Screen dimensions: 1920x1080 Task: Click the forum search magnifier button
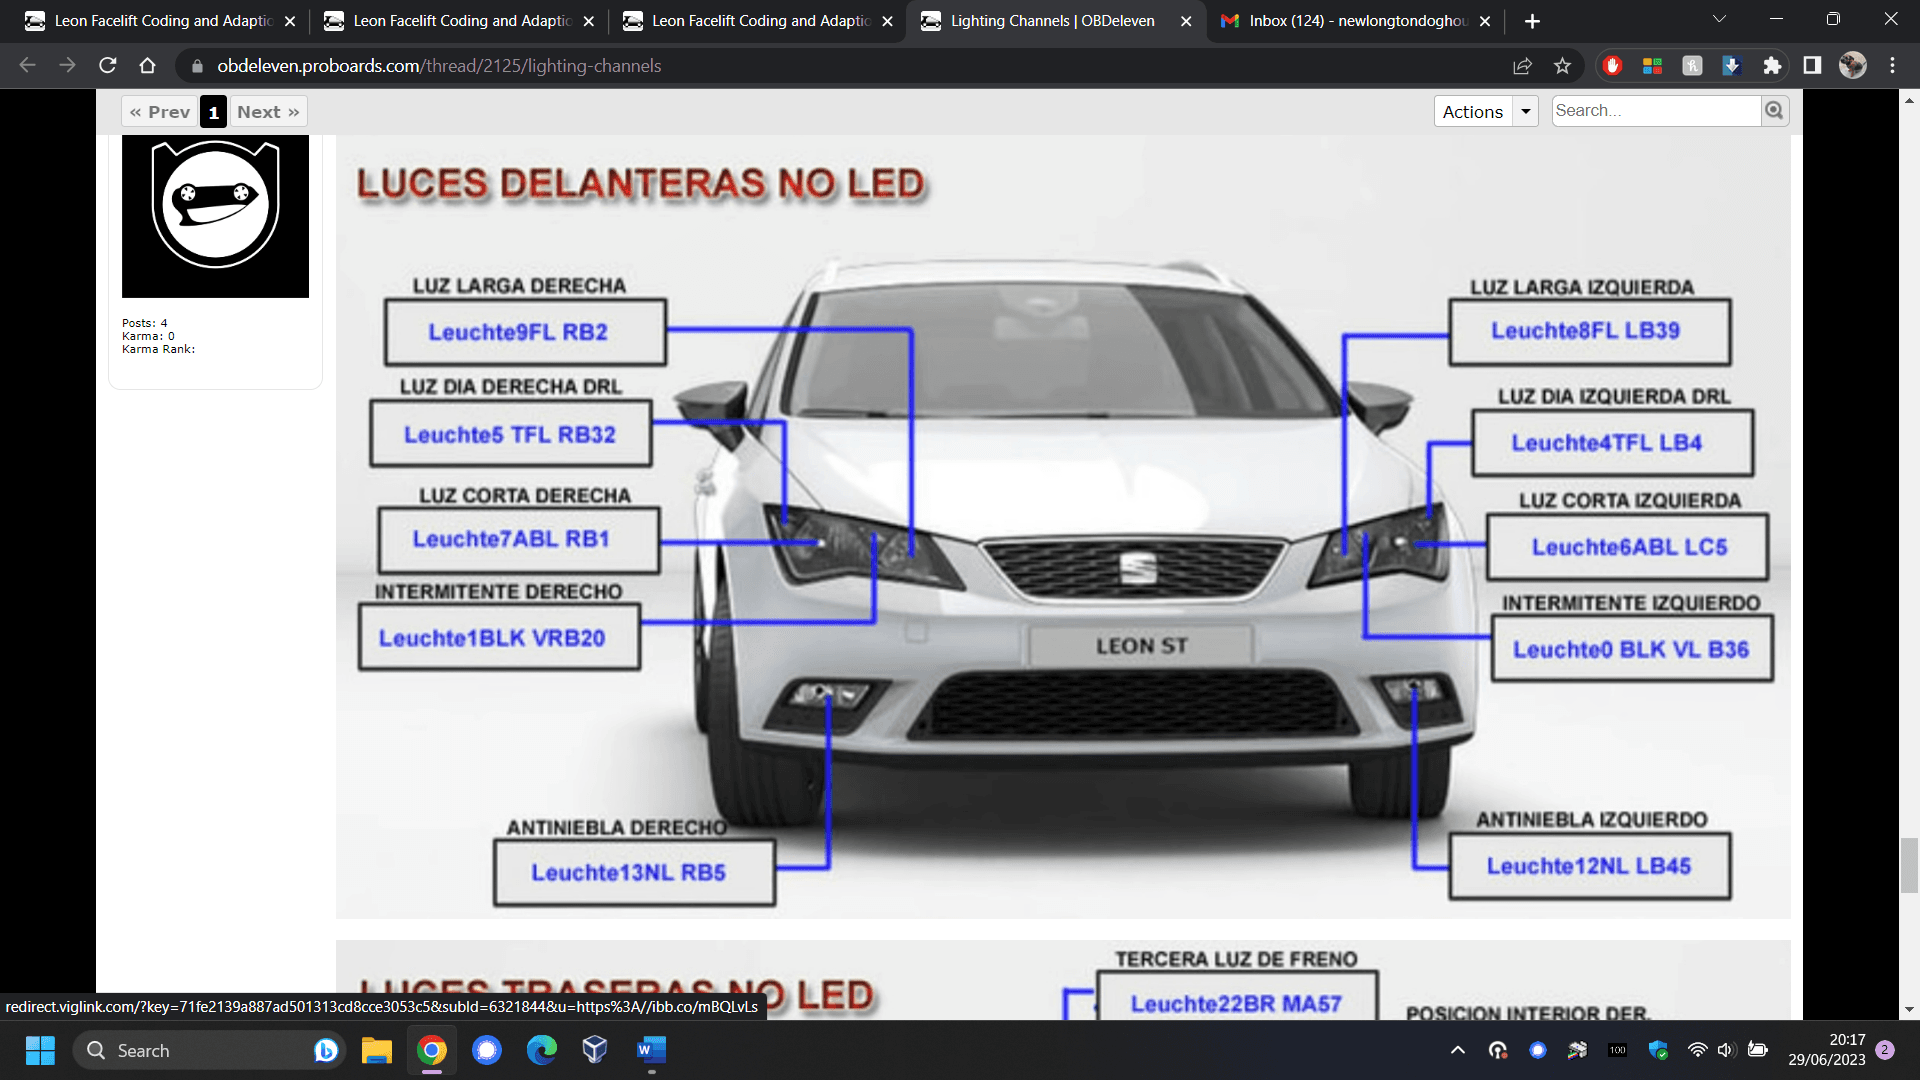pyautogui.click(x=1774, y=111)
